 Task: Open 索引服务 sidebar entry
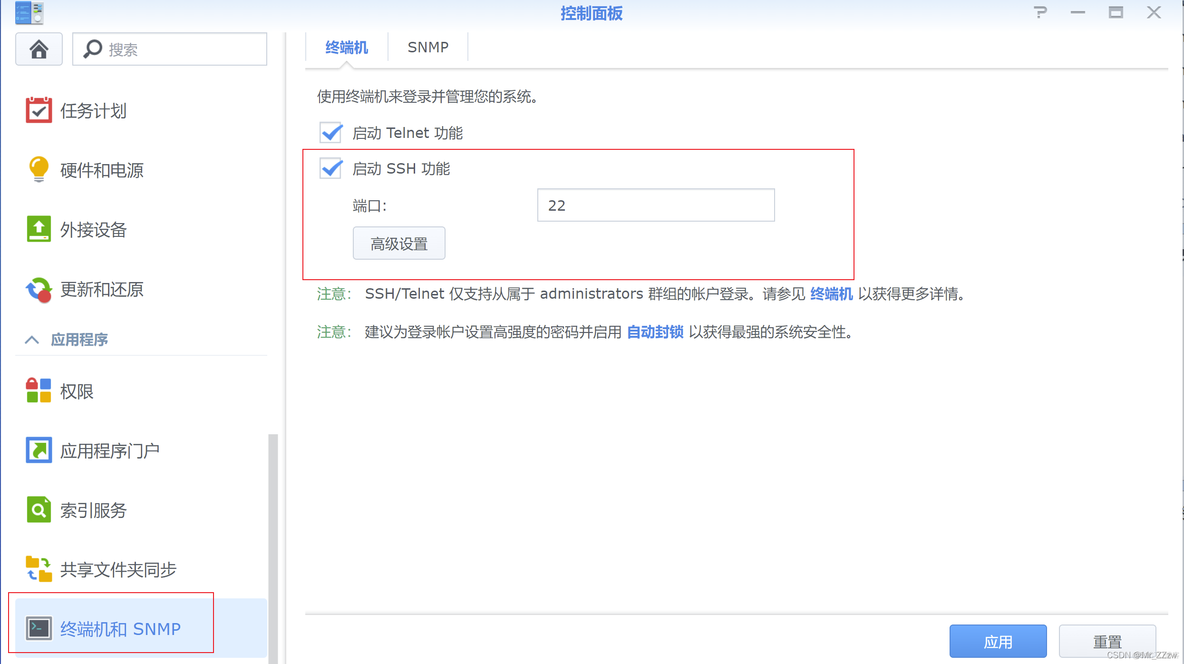(141, 511)
